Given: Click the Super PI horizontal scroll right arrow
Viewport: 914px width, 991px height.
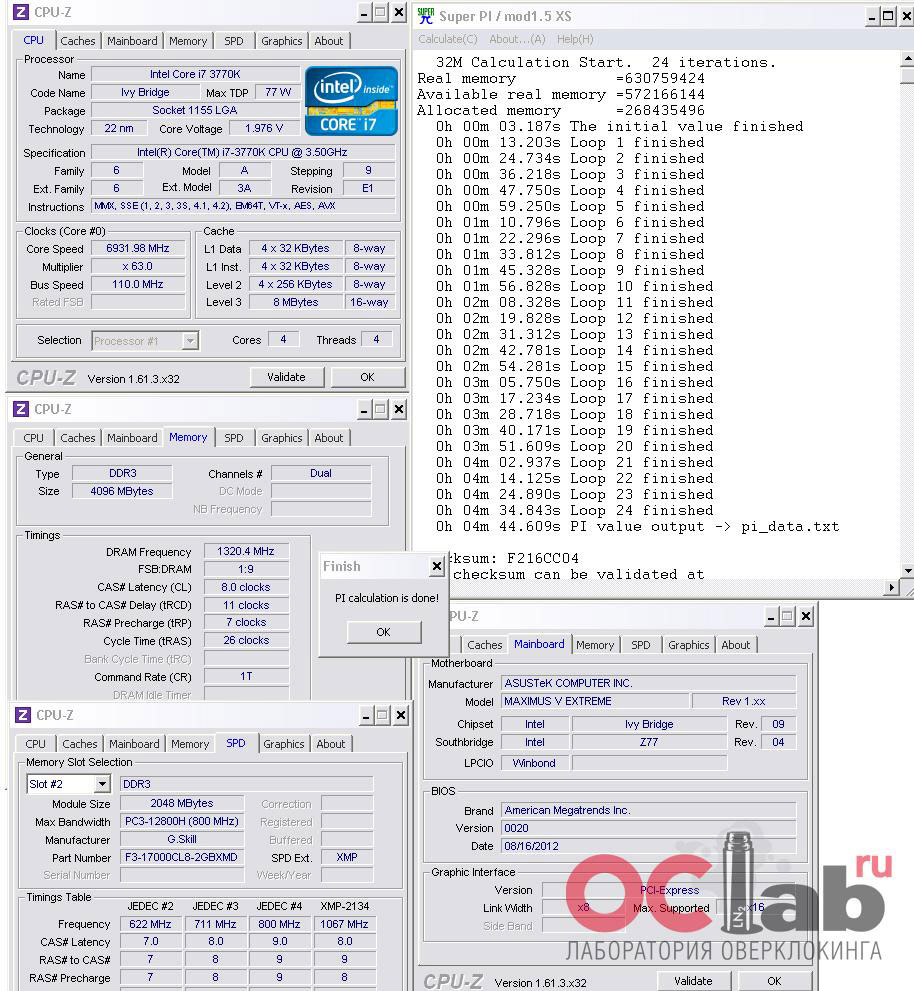Looking at the screenshot, I should click(x=891, y=587).
